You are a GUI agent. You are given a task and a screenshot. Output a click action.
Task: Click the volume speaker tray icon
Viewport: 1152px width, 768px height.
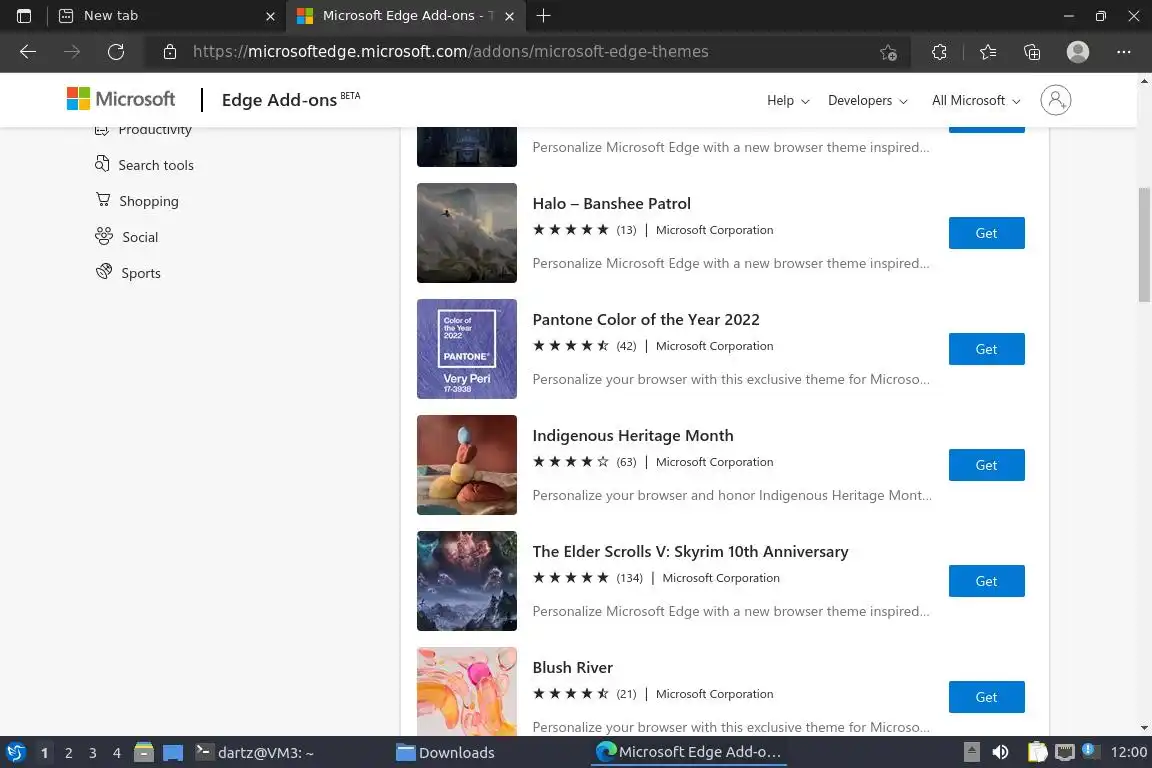pos(1000,753)
